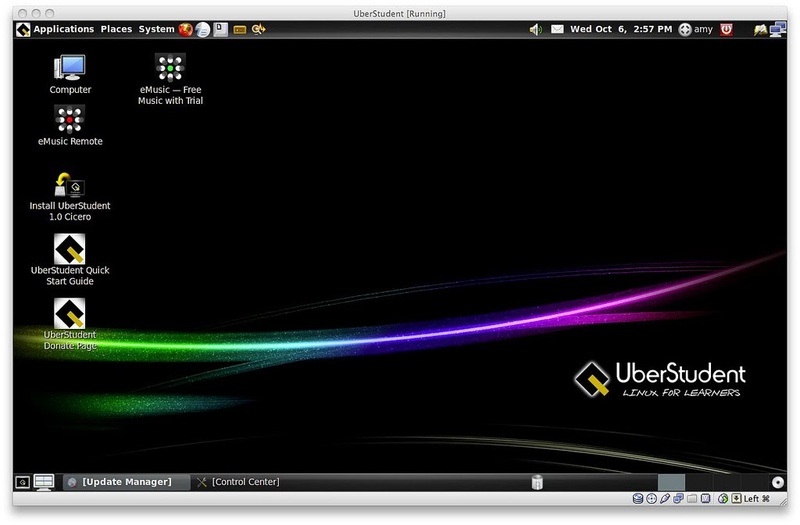Image resolution: width=800 pixels, height=525 pixels.
Task: Click the UberStudent logo in top panel
Action: [x=23, y=30]
